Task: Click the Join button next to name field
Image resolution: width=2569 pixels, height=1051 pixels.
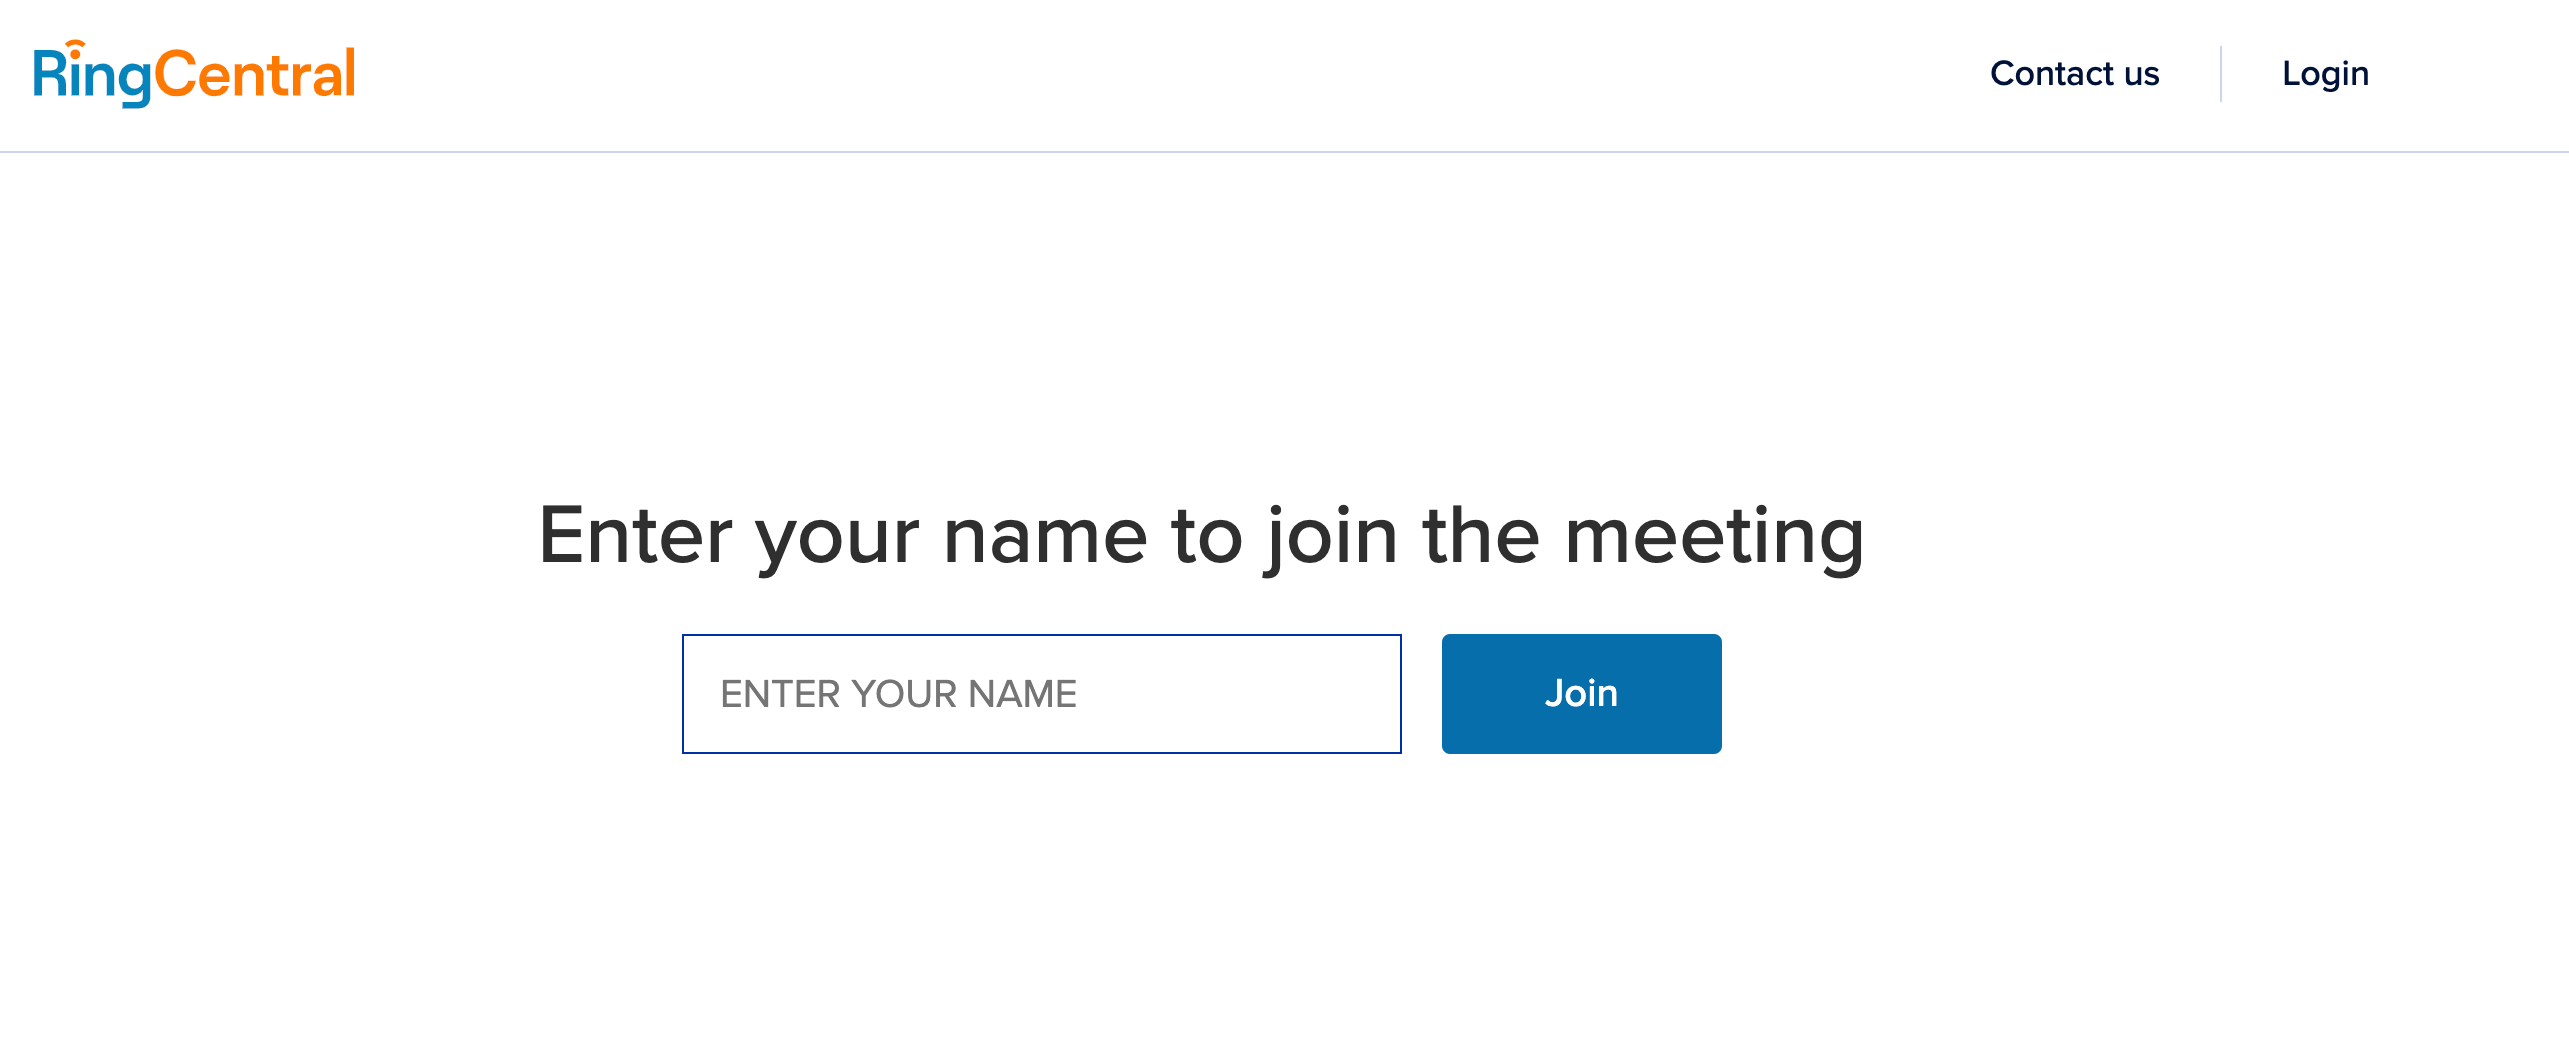Action: 1581,692
